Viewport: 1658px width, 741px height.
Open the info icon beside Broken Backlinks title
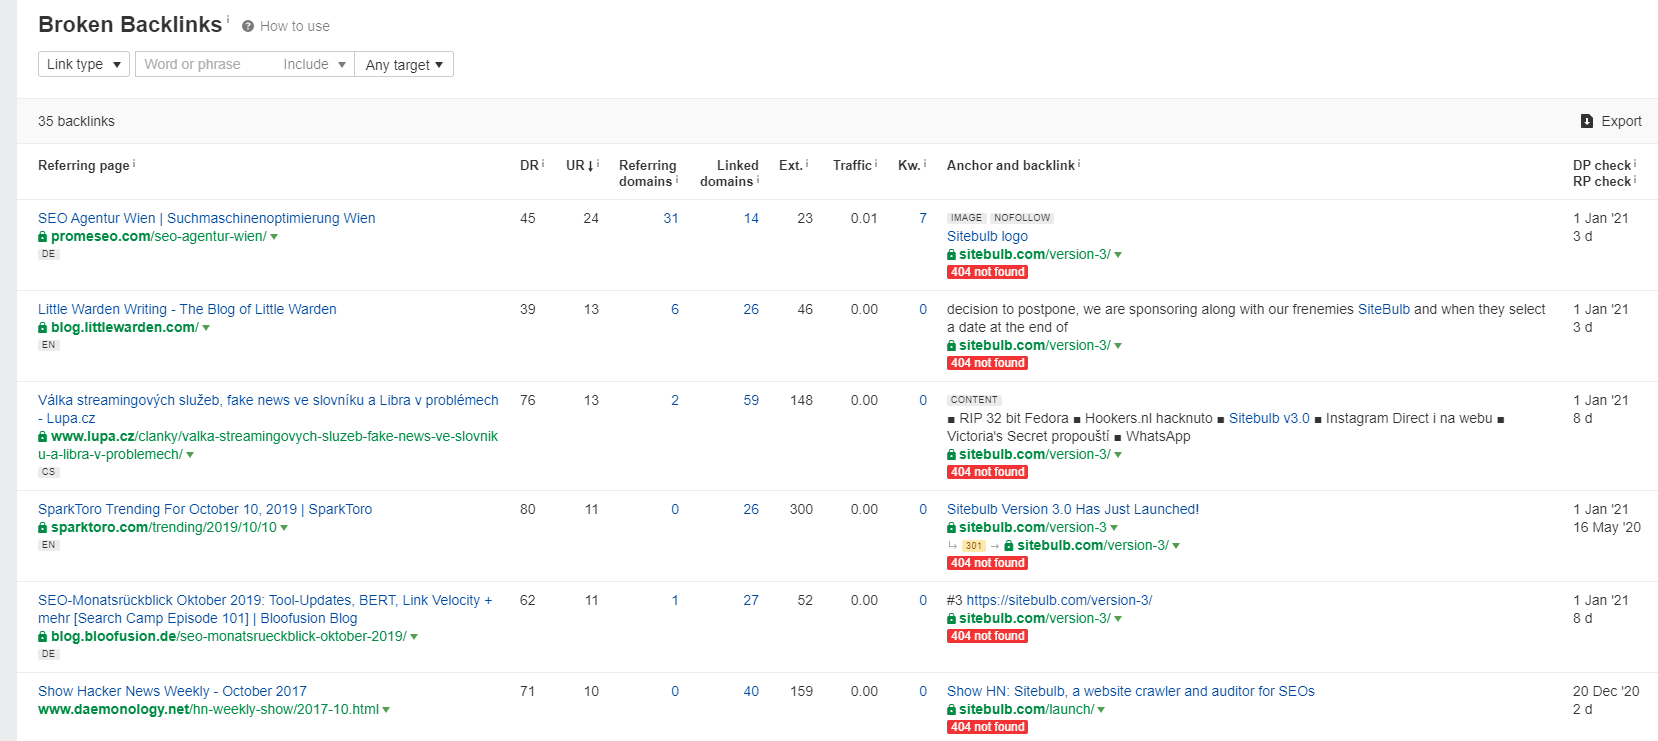tap(228, 19)
